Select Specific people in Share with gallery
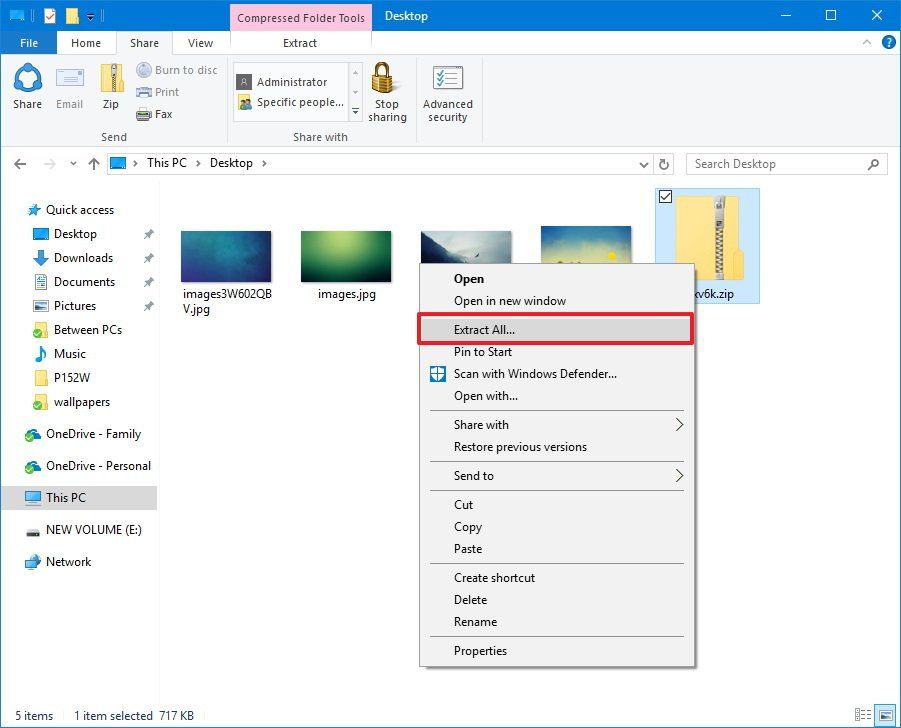 (x=295, y=102)
